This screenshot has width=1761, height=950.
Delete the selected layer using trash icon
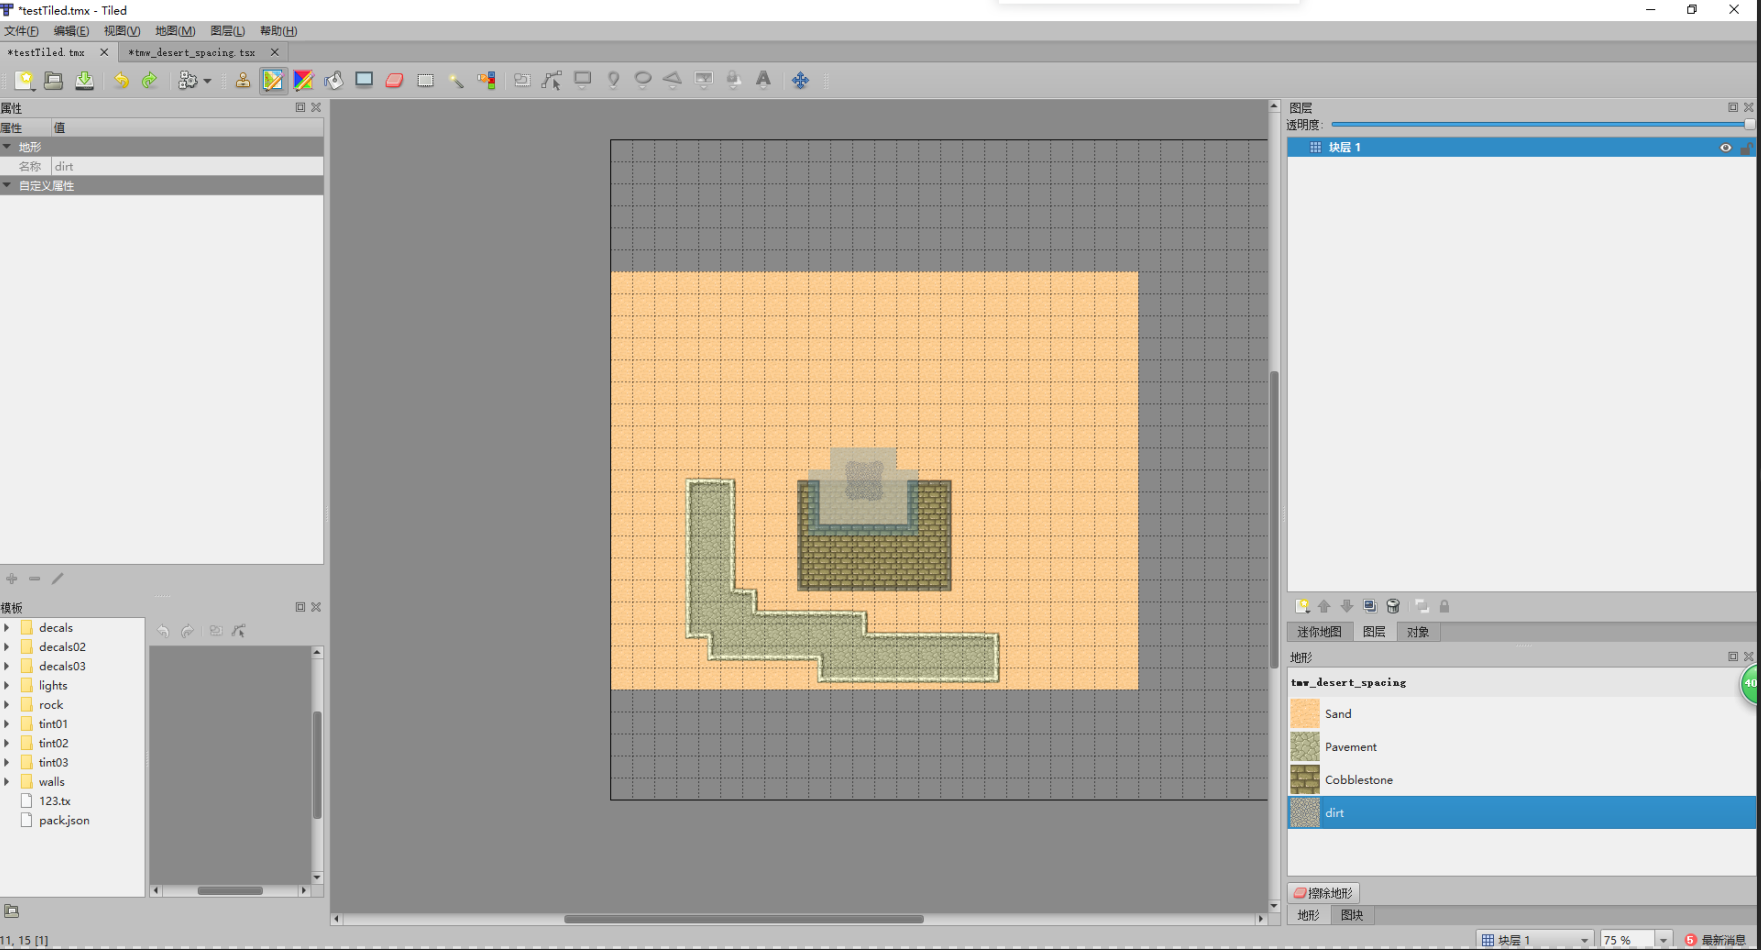tap(1393, 605)
